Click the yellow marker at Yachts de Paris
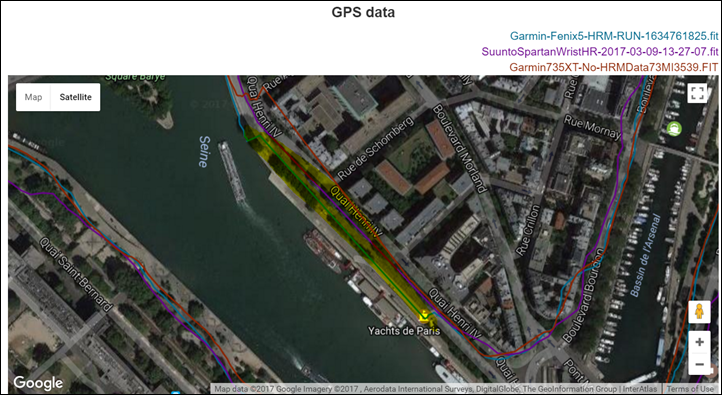 (424, 316)
